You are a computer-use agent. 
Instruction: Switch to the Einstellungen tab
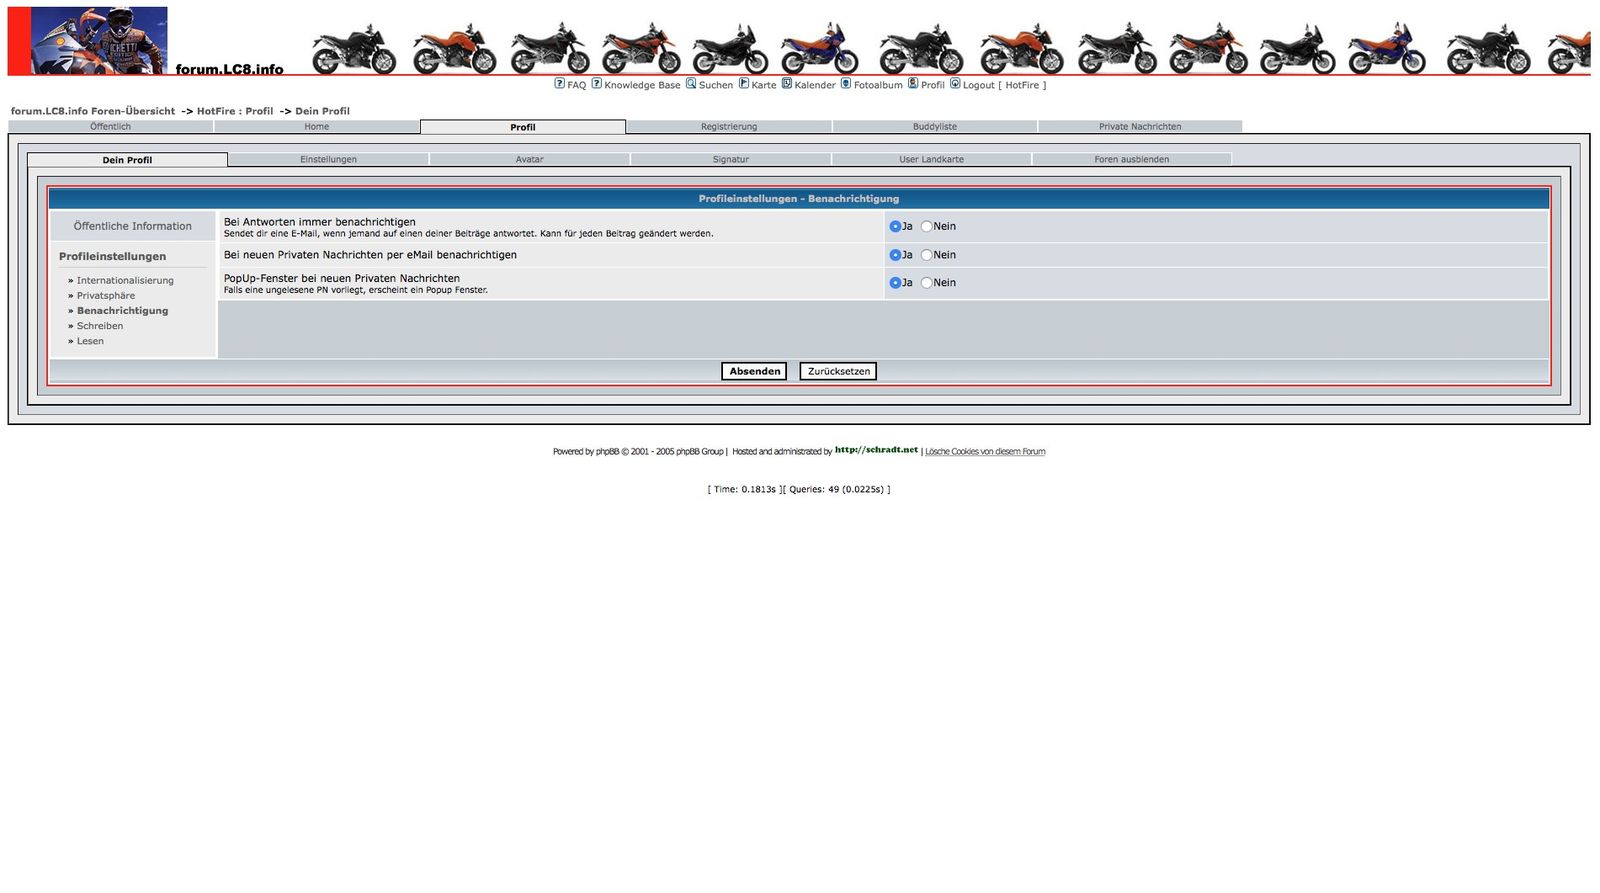pos(328,160)
